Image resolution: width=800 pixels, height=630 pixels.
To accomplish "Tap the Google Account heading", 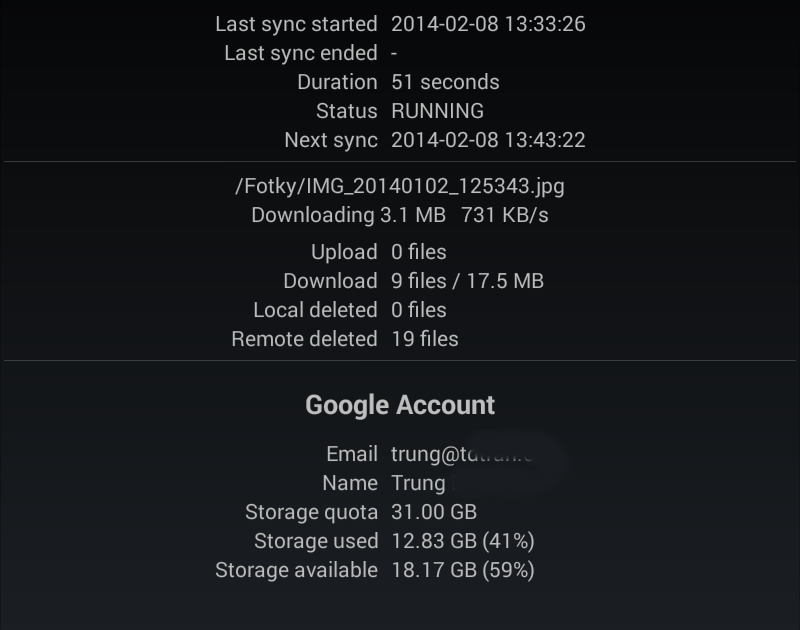I will coord(400,405).
